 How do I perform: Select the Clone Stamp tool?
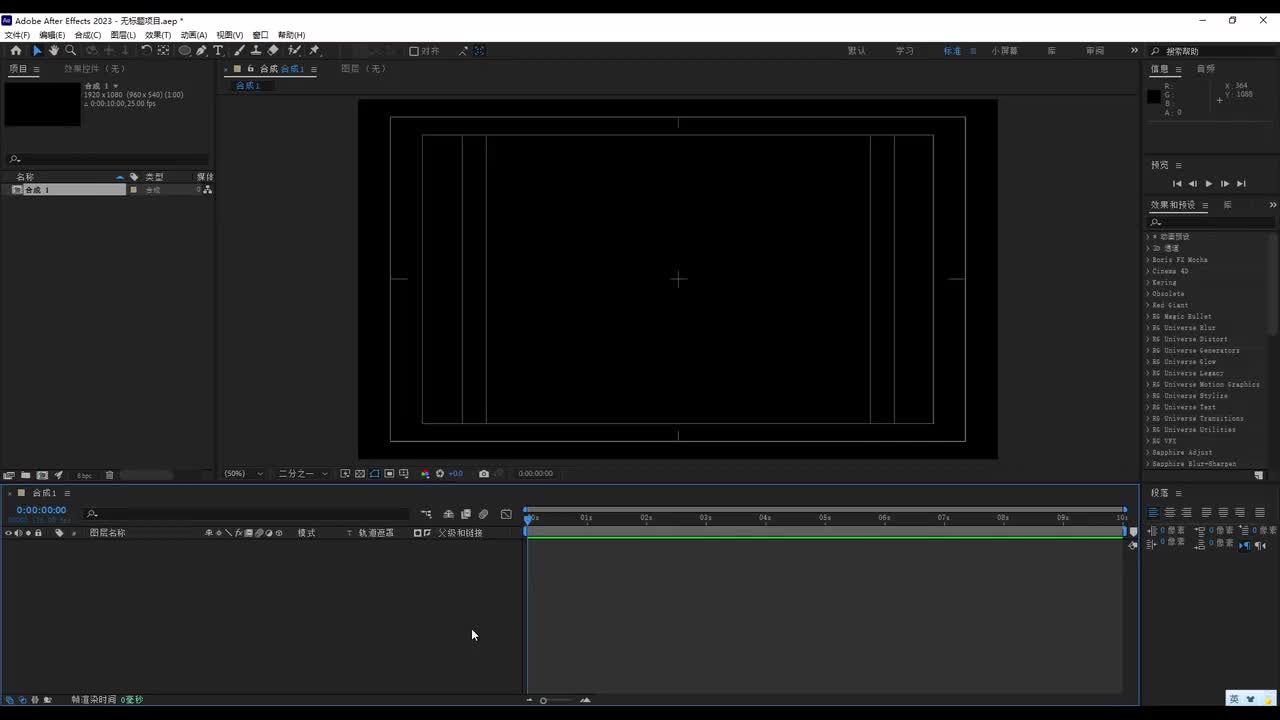click(256, 50)
